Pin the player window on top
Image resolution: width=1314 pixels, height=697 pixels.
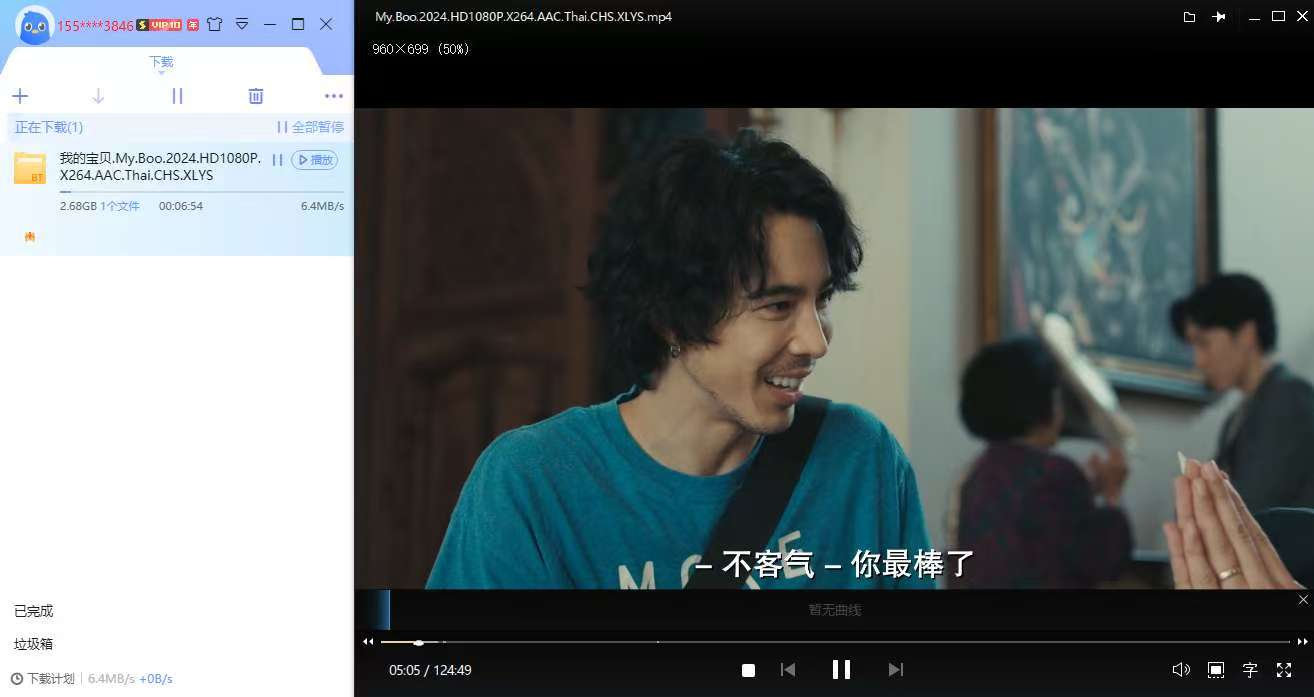[x=1218, y=17]
